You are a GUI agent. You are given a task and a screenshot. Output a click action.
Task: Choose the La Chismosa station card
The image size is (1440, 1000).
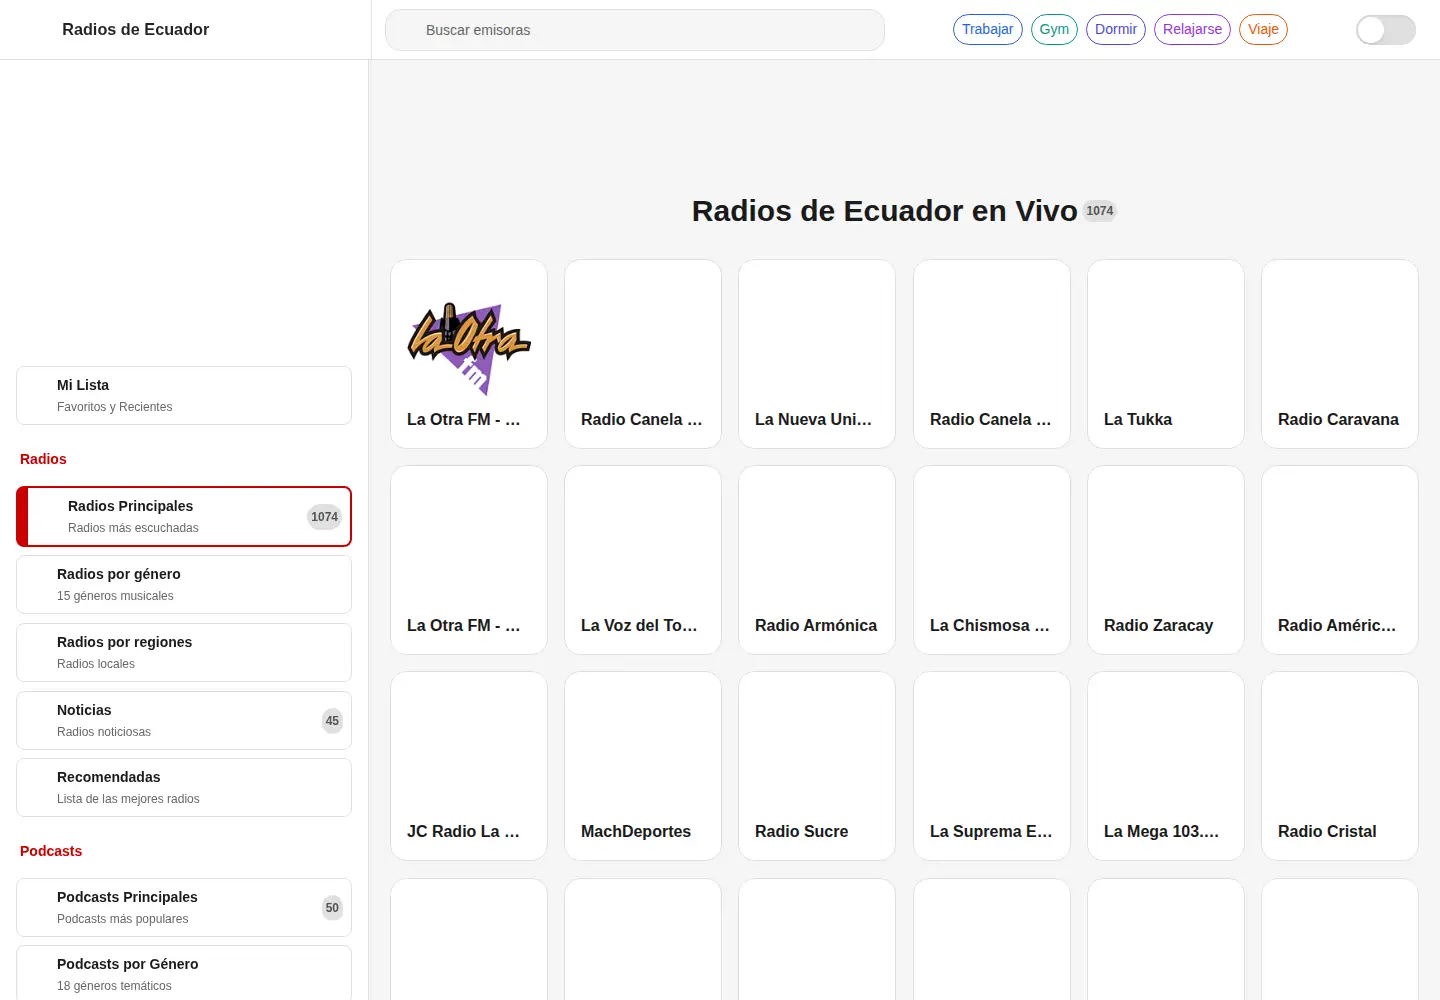click(992, 560)
